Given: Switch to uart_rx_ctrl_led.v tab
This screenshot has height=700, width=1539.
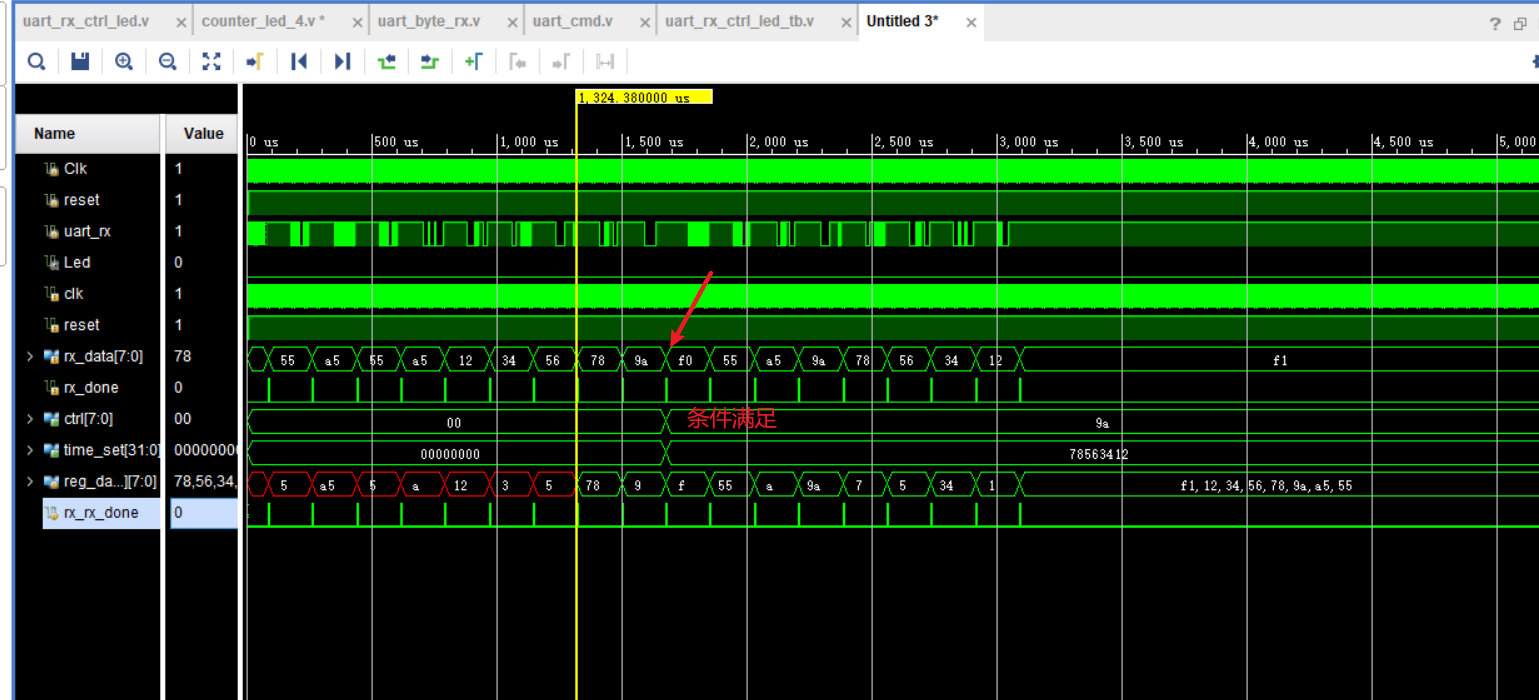Looking at the screenshot, I should [86, 21].
